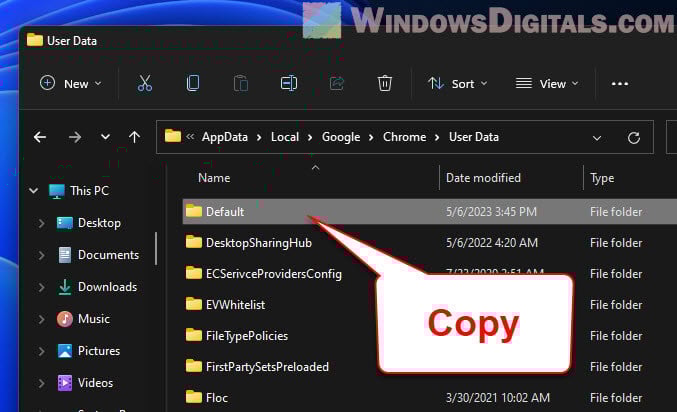
Task: Open Videos in the navigation pane
Action: tap(85, 383)
